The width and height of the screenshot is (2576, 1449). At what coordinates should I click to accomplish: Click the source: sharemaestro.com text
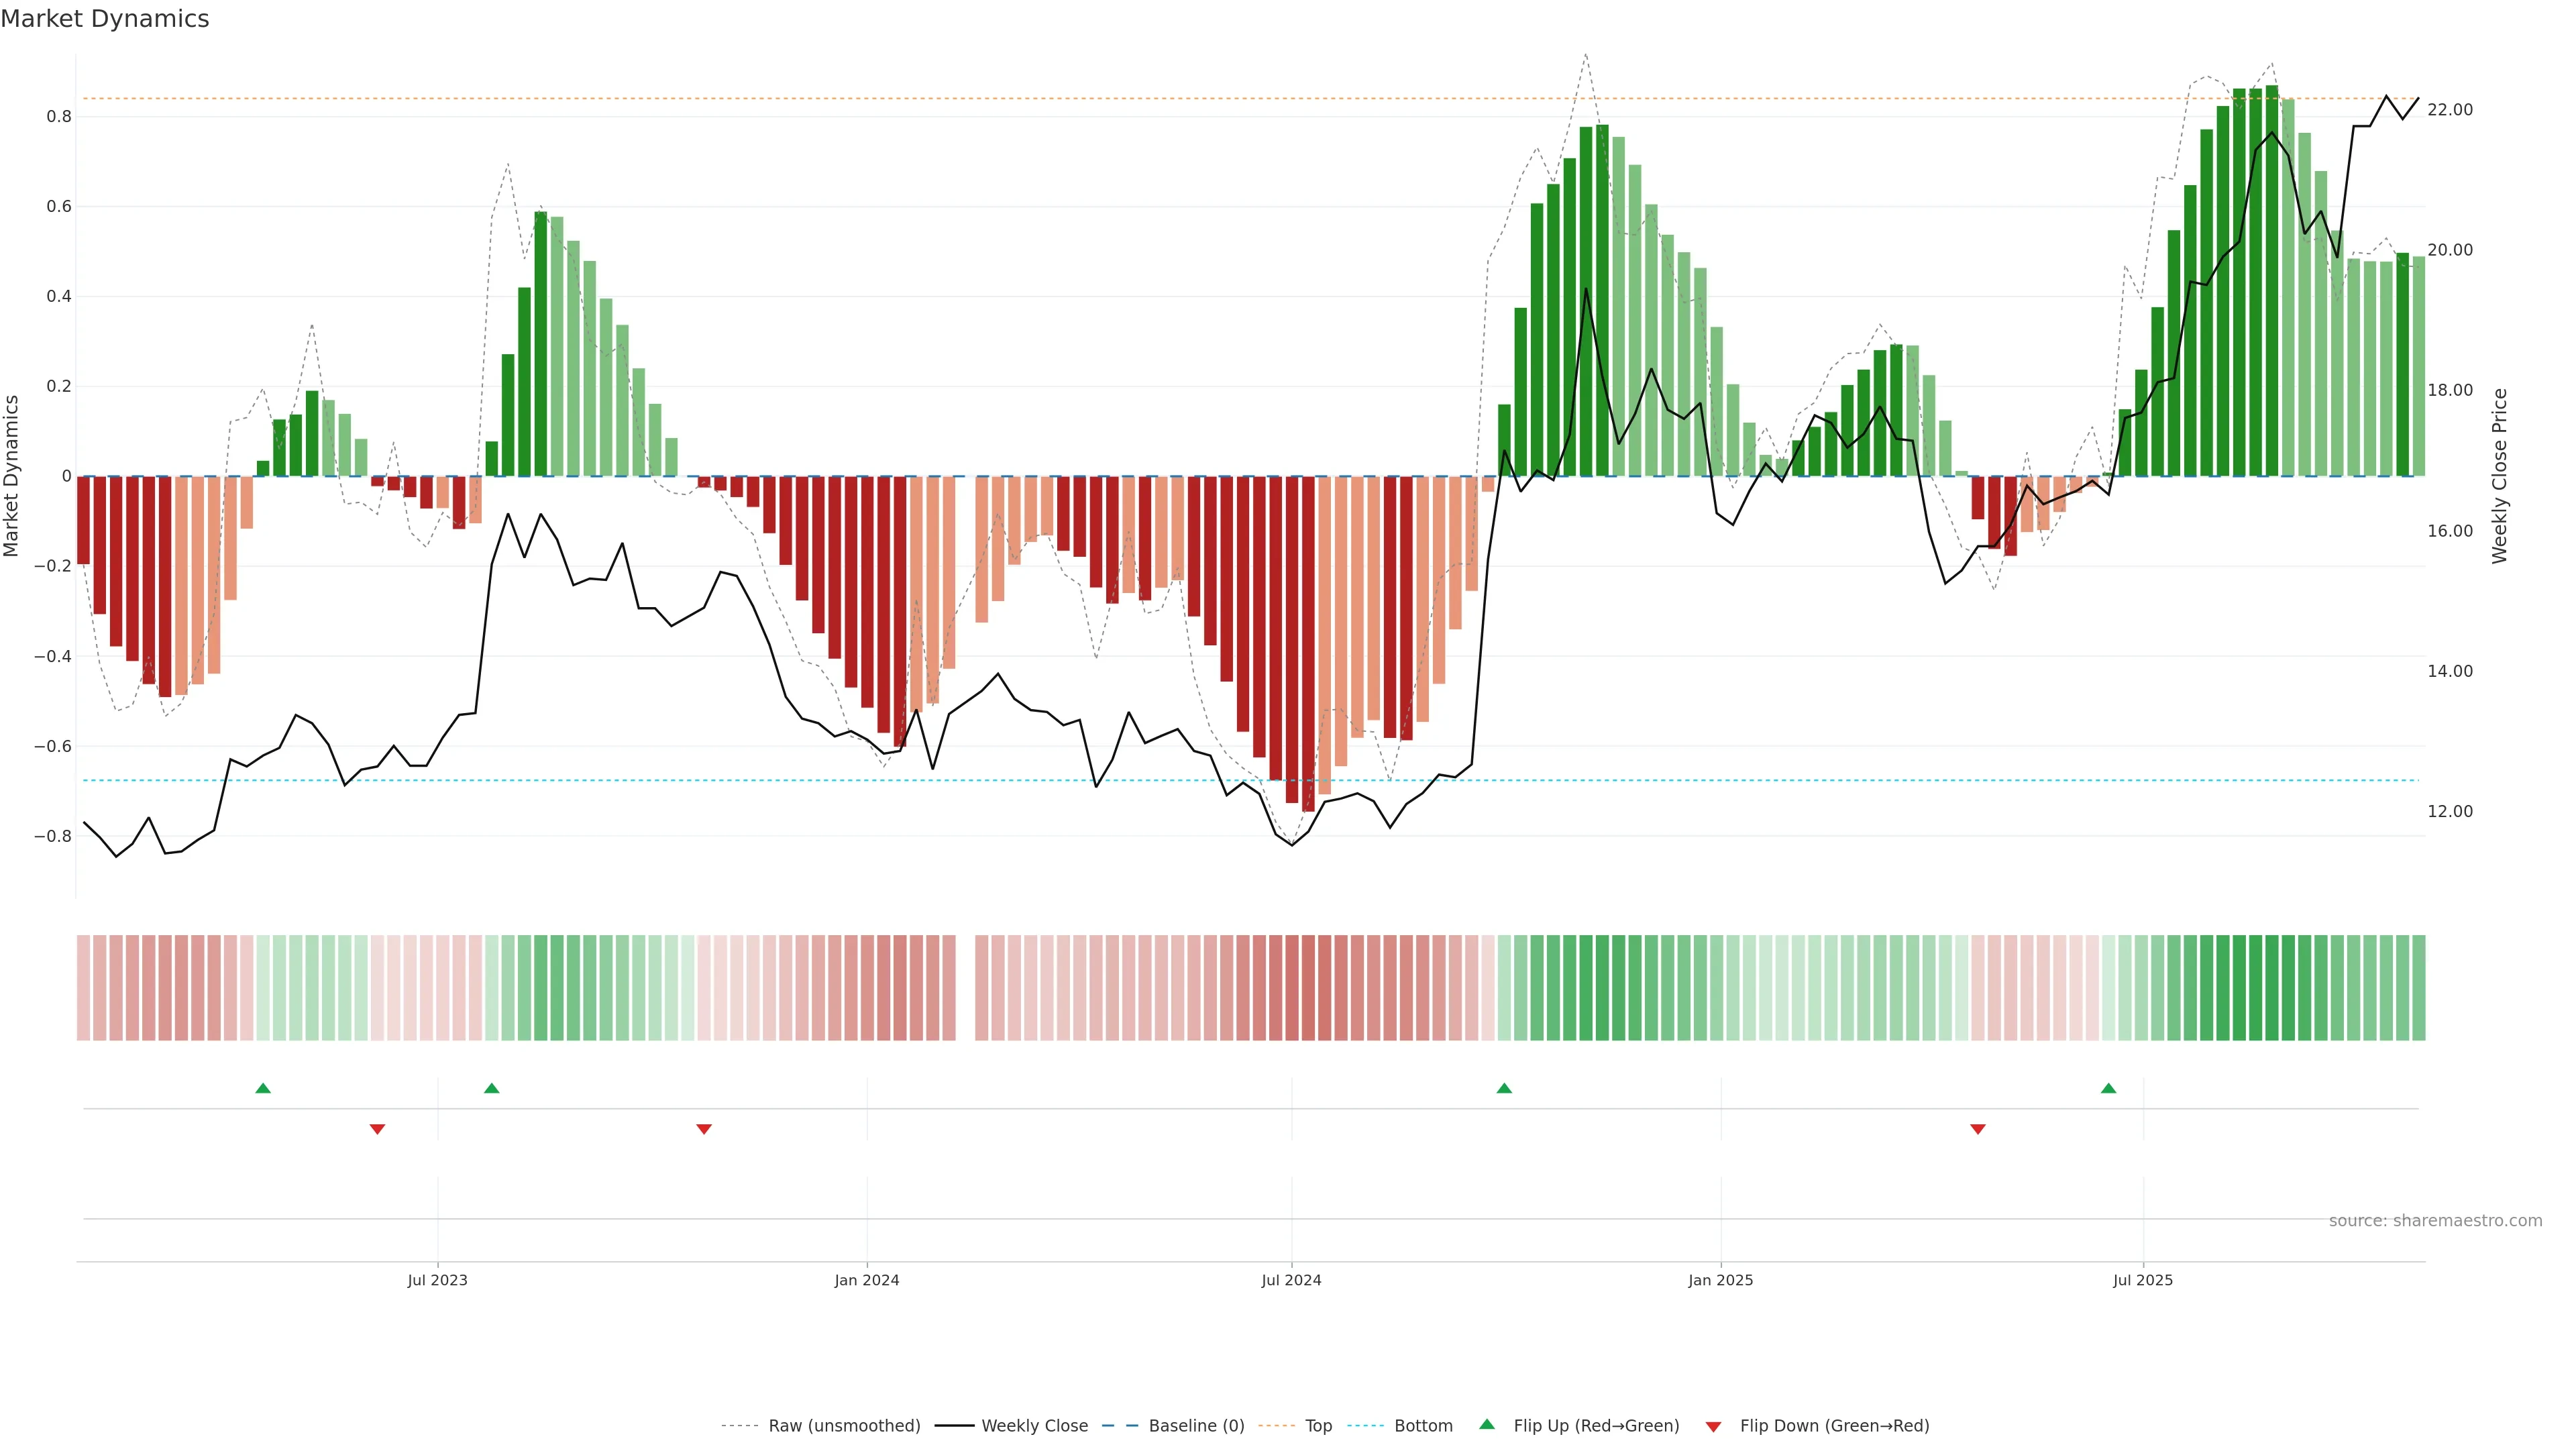coord(2435,1221)
